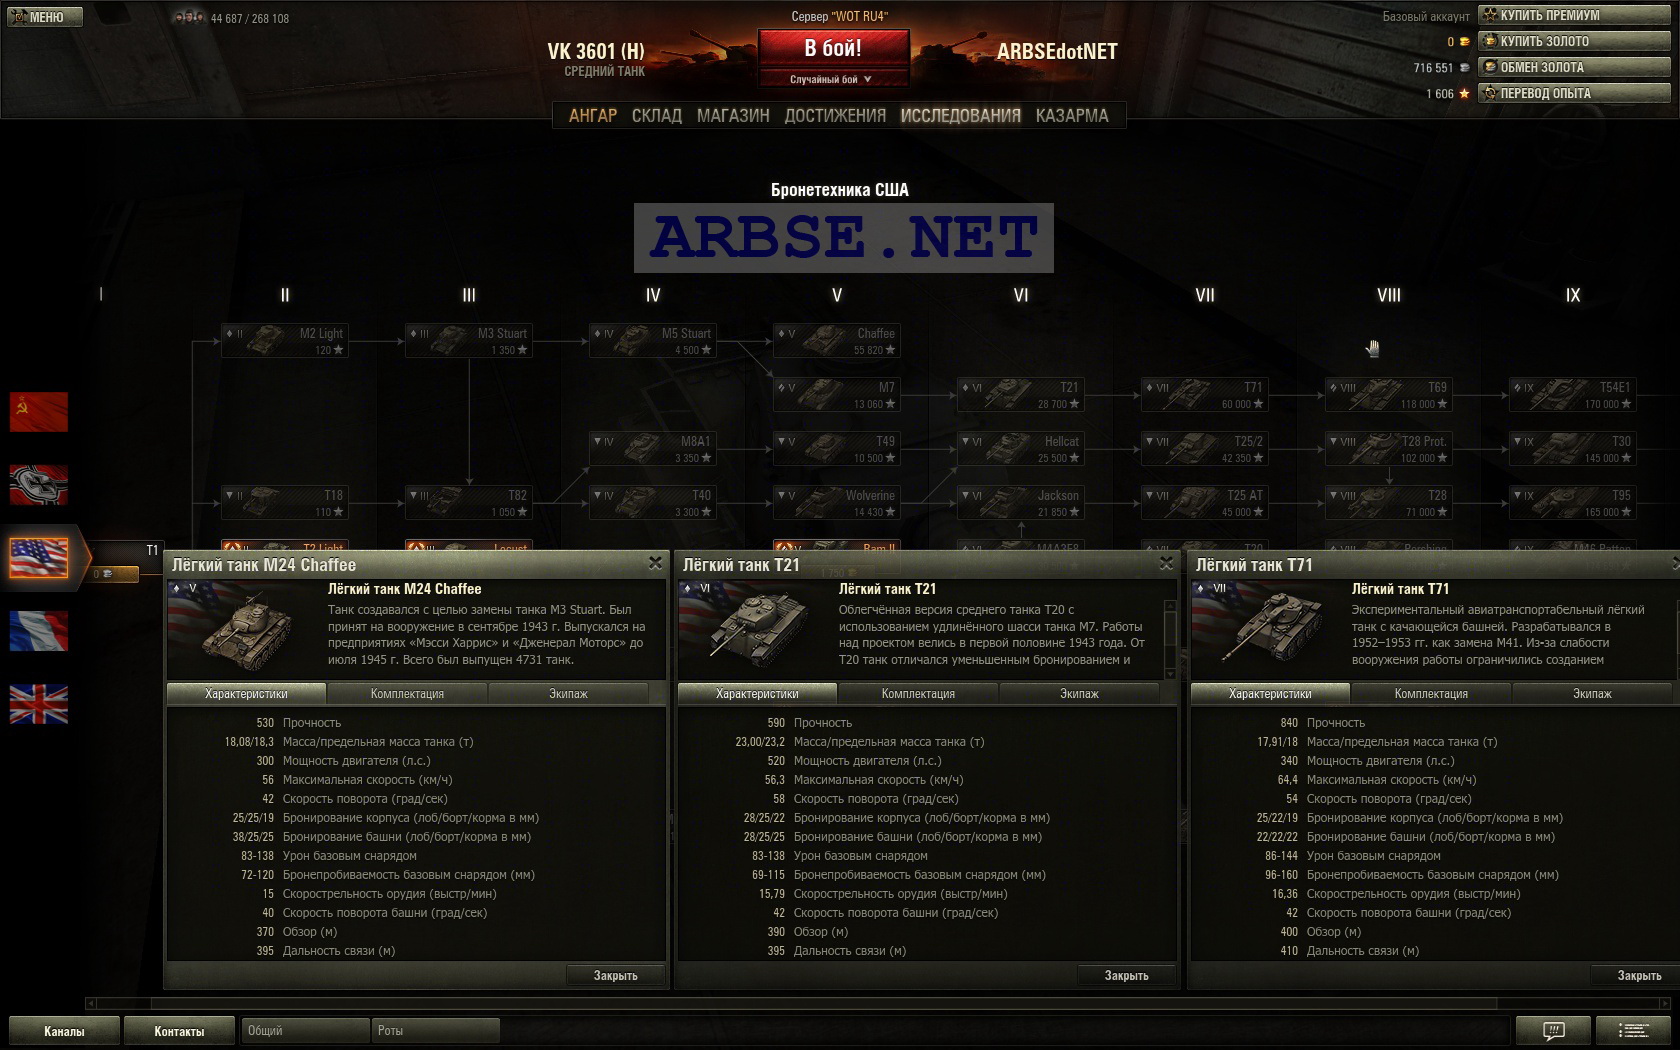This screenshot has width=1680, height=1050.
Task: Open the T82 tank node
Action: coord(468,503)
